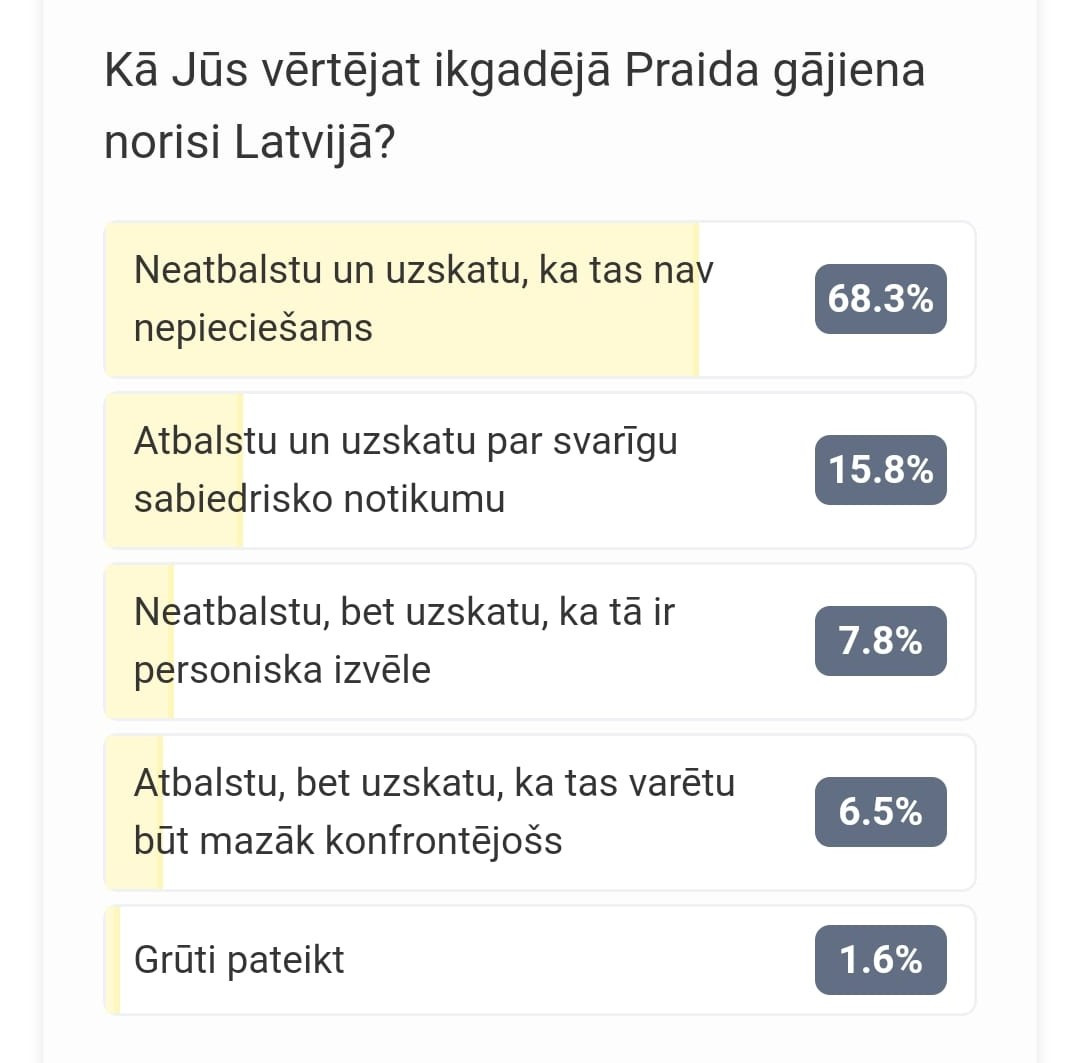Click the yellow progress bar of top answer

[x=402, y=299]
